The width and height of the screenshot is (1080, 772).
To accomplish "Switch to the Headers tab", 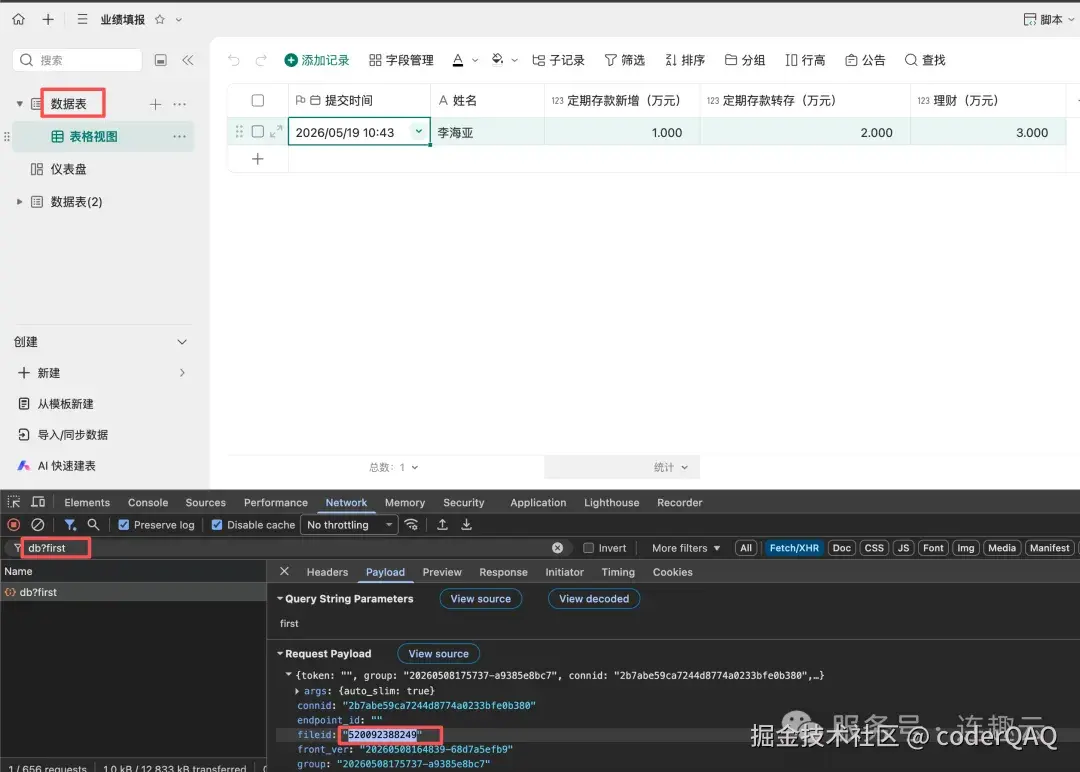I will click(327, 572).
